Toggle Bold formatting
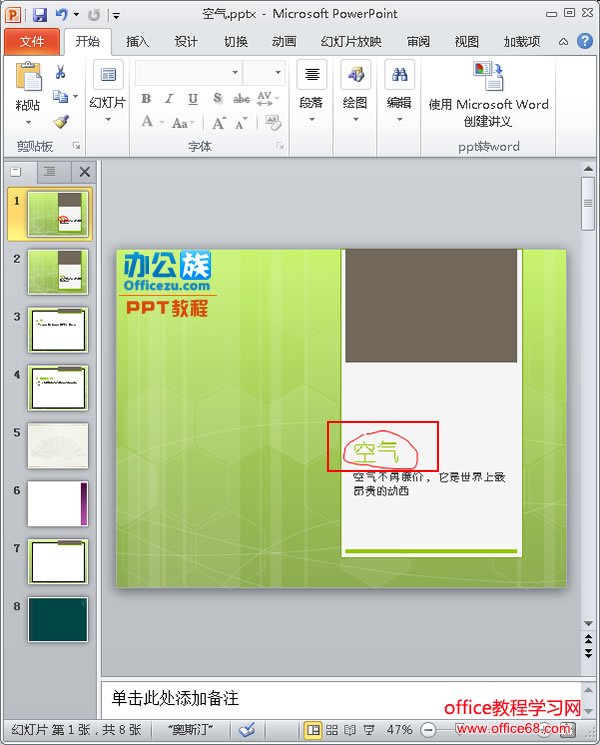The image size is (600, 745). (146, 98)
